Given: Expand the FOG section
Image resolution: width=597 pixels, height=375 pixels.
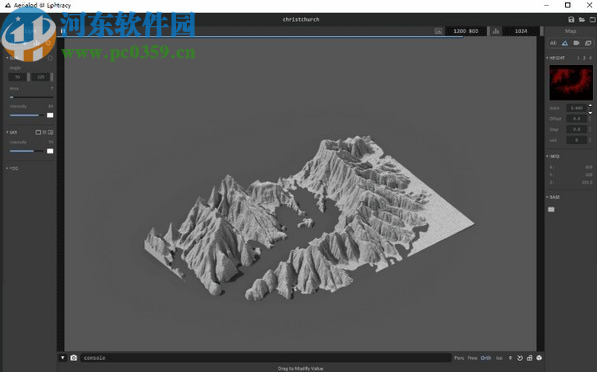Looking at the screenshot, I should click(x=12, y=168).
